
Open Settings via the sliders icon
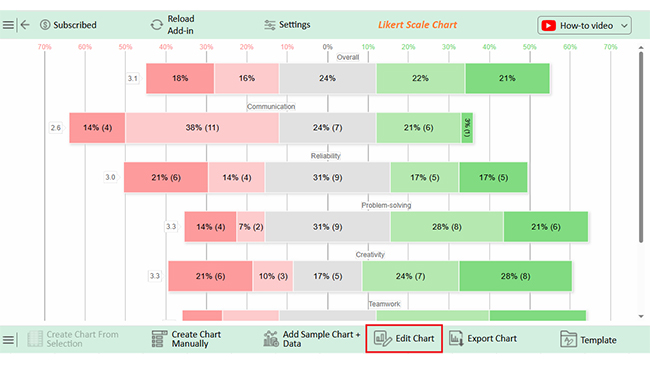coord(270,25)
